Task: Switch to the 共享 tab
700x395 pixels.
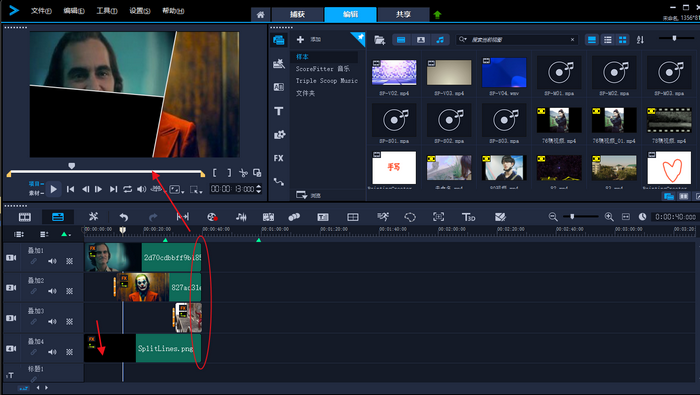Action: (403, 14)
